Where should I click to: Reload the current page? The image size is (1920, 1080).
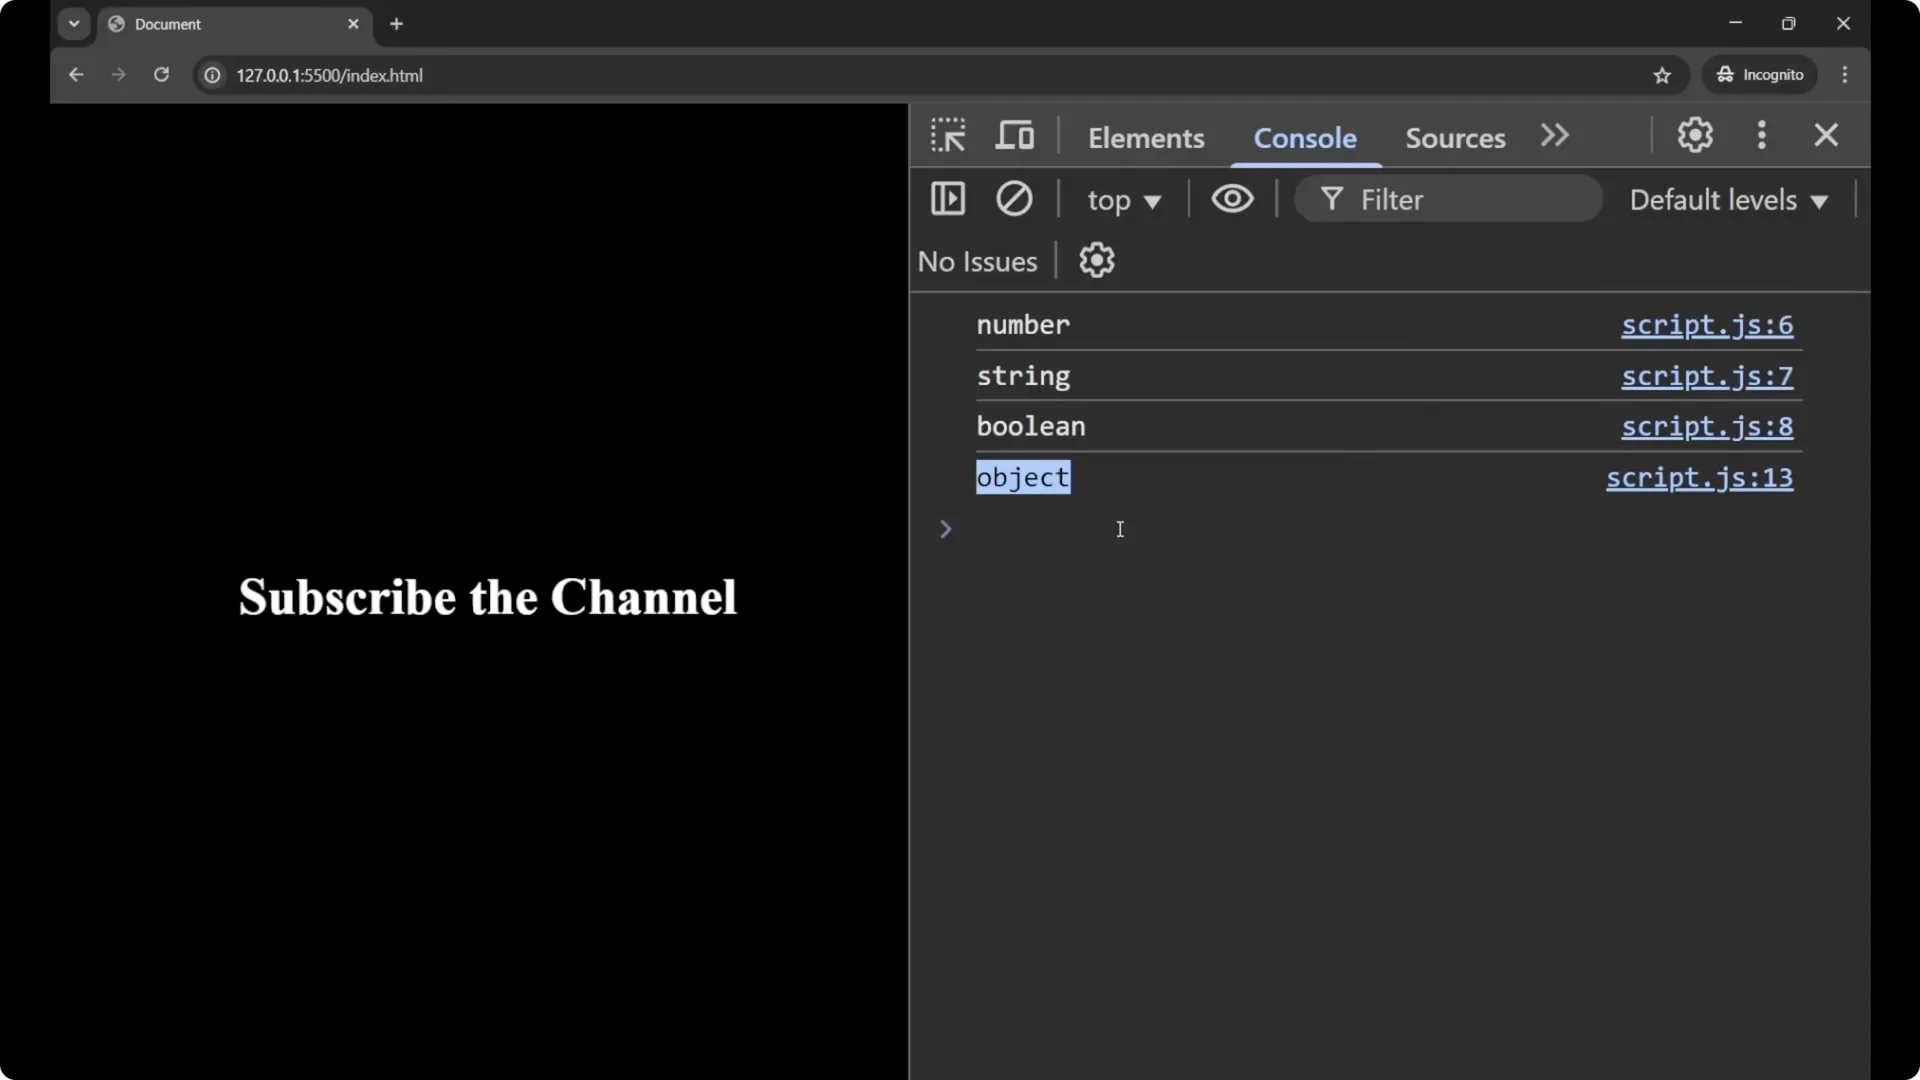[x=161, y=75]
